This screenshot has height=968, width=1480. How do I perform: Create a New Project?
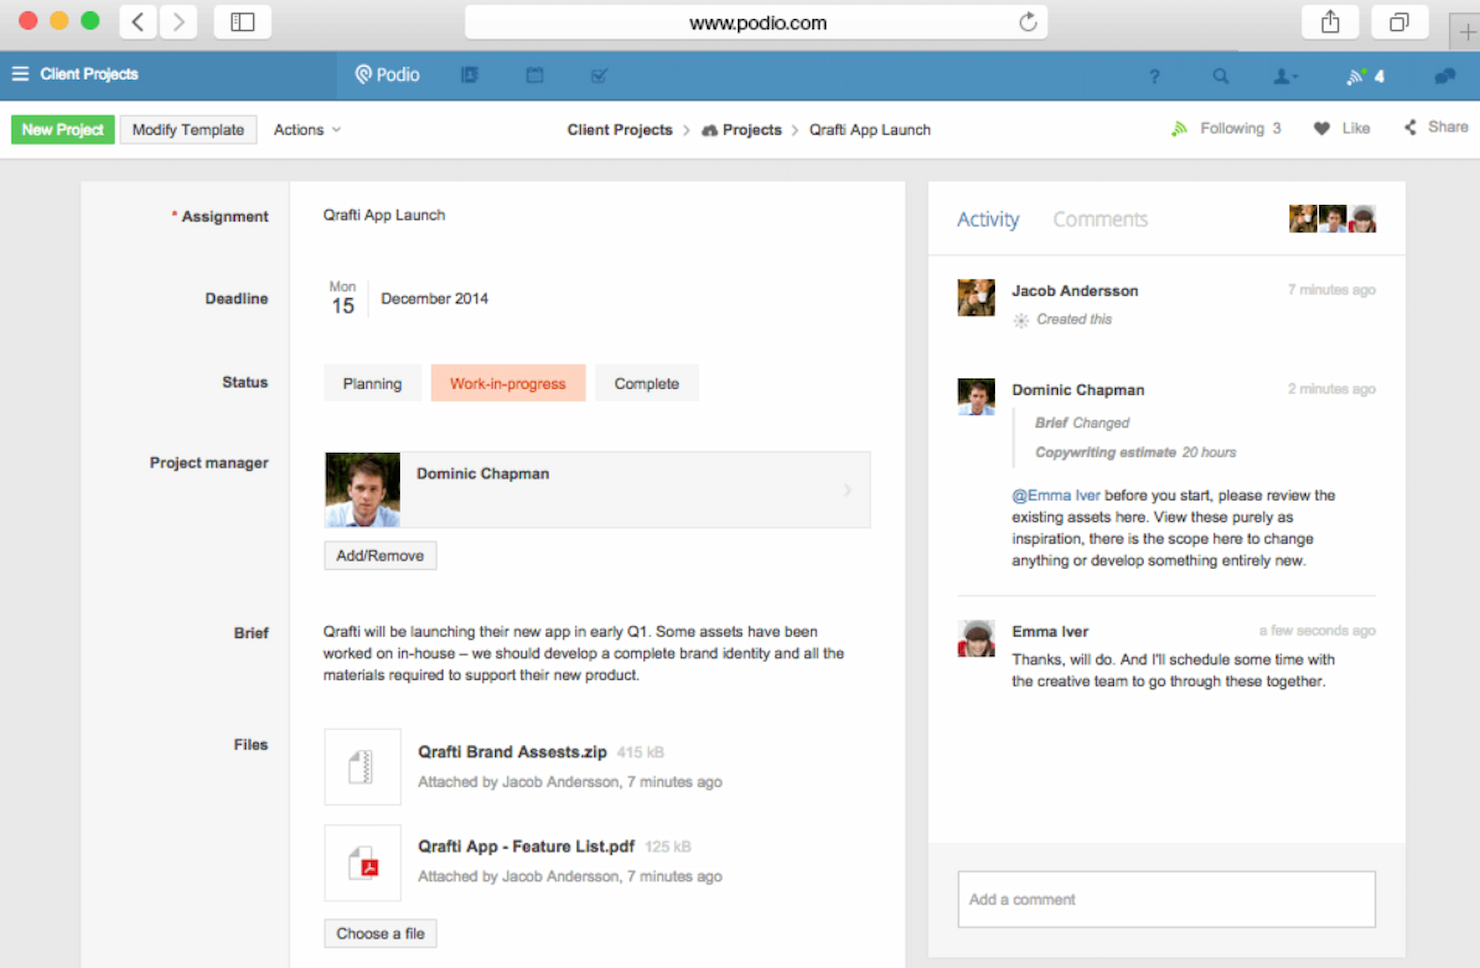click(x=62, y=129)
